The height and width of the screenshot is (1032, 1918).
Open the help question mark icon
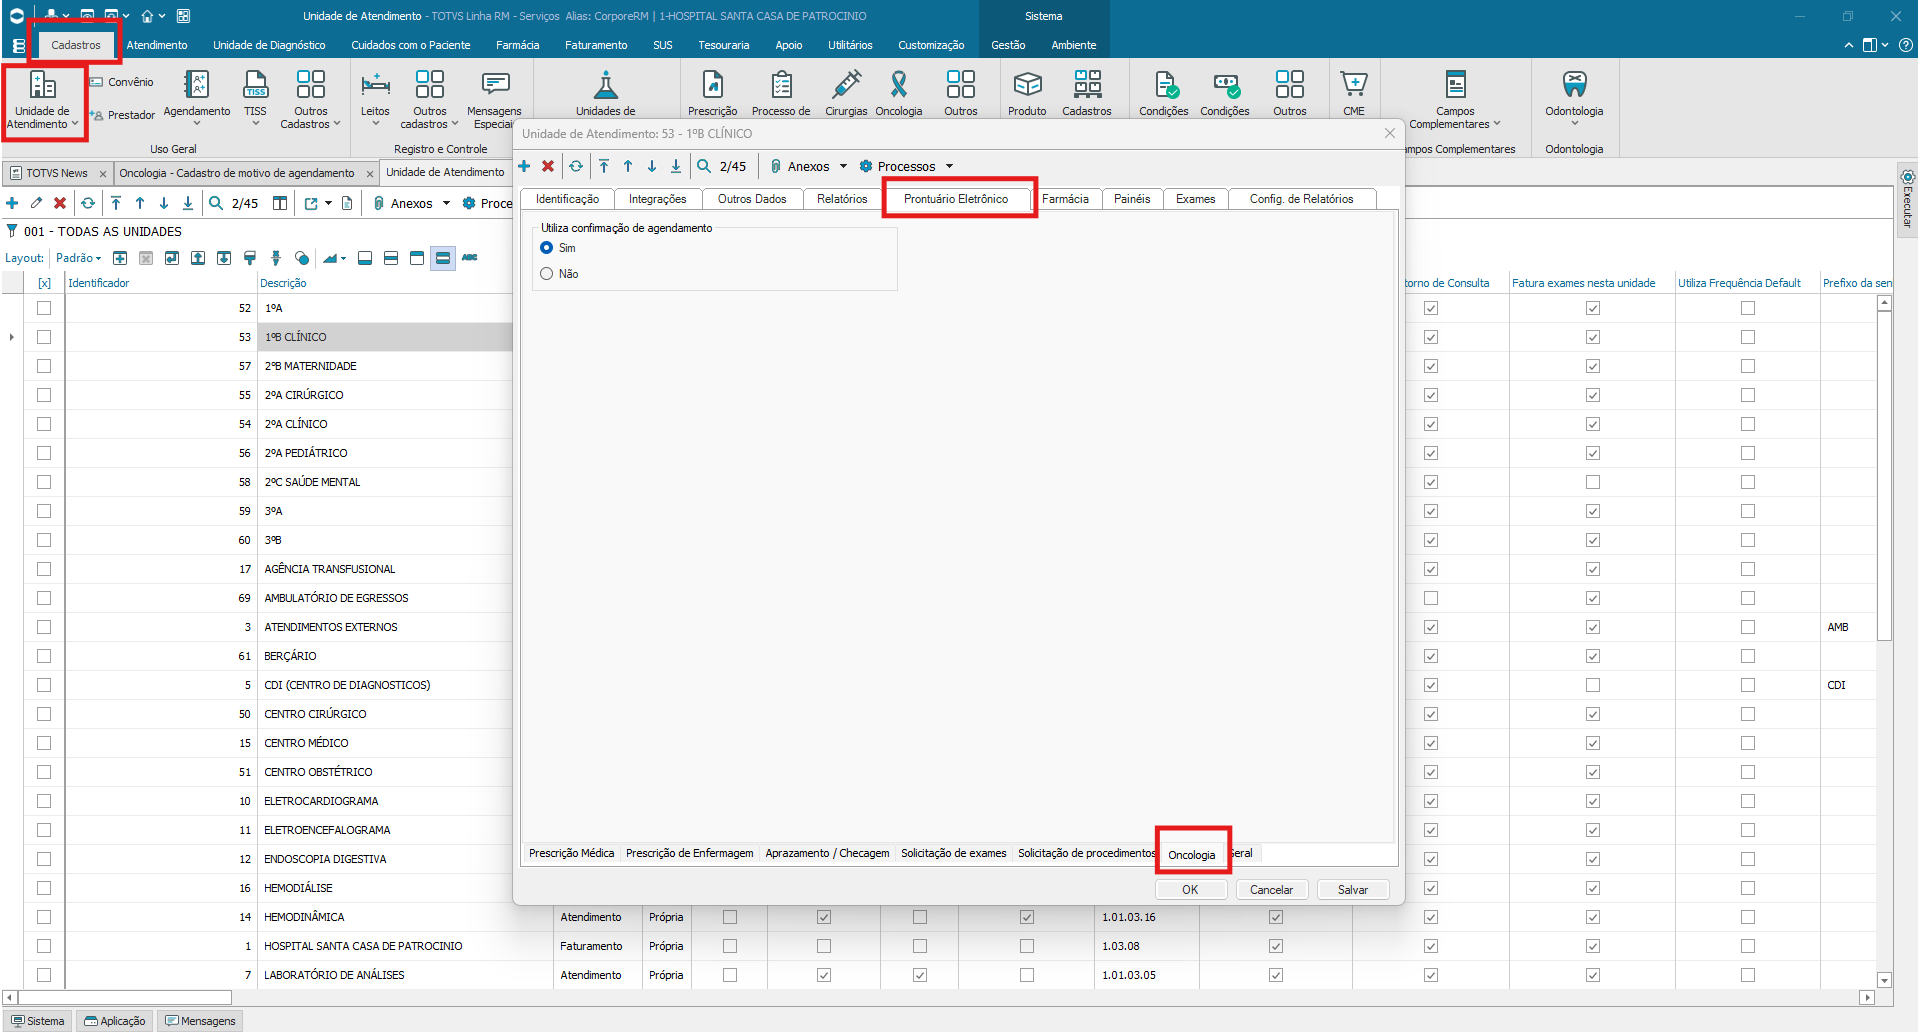(1906, 45)
